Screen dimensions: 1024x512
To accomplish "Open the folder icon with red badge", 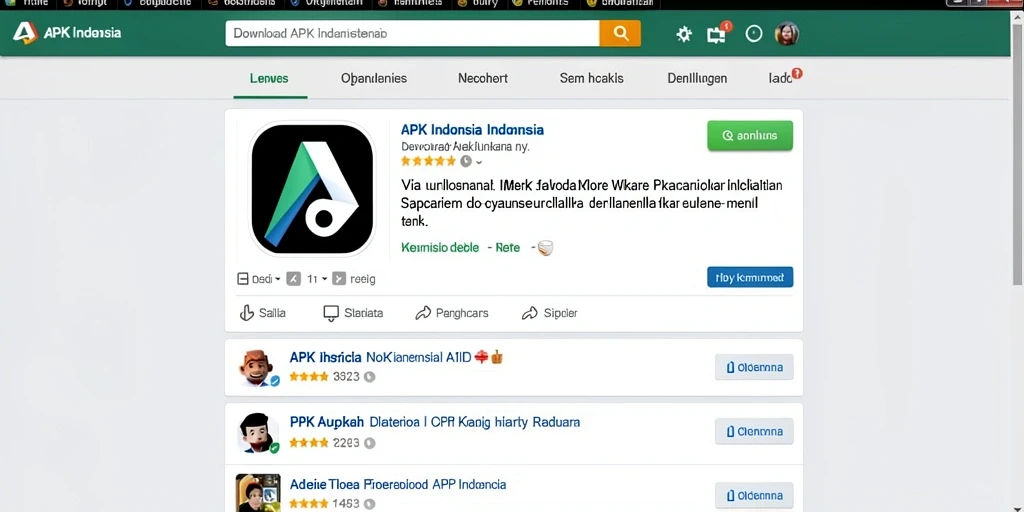I will [x=717, y=34].
